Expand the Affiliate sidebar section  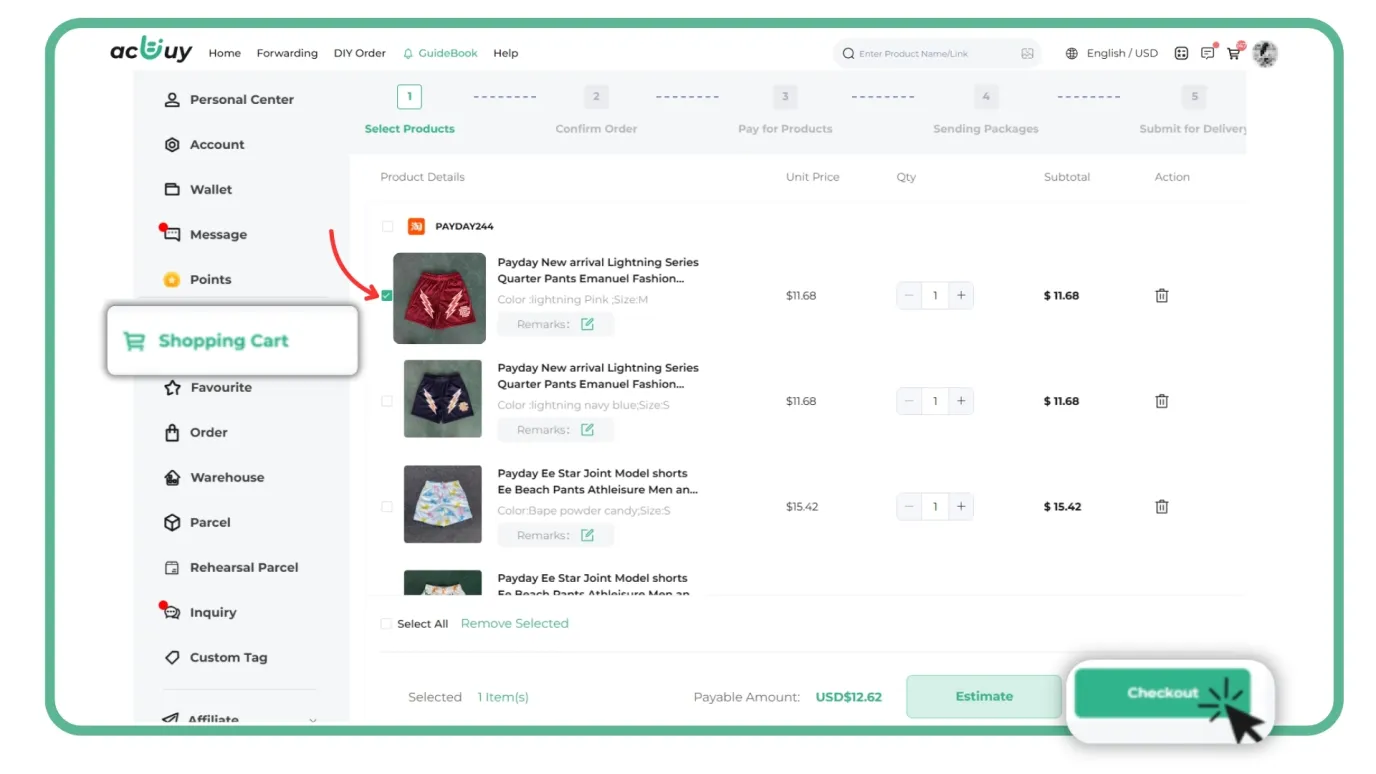click(x=312, y=719)
